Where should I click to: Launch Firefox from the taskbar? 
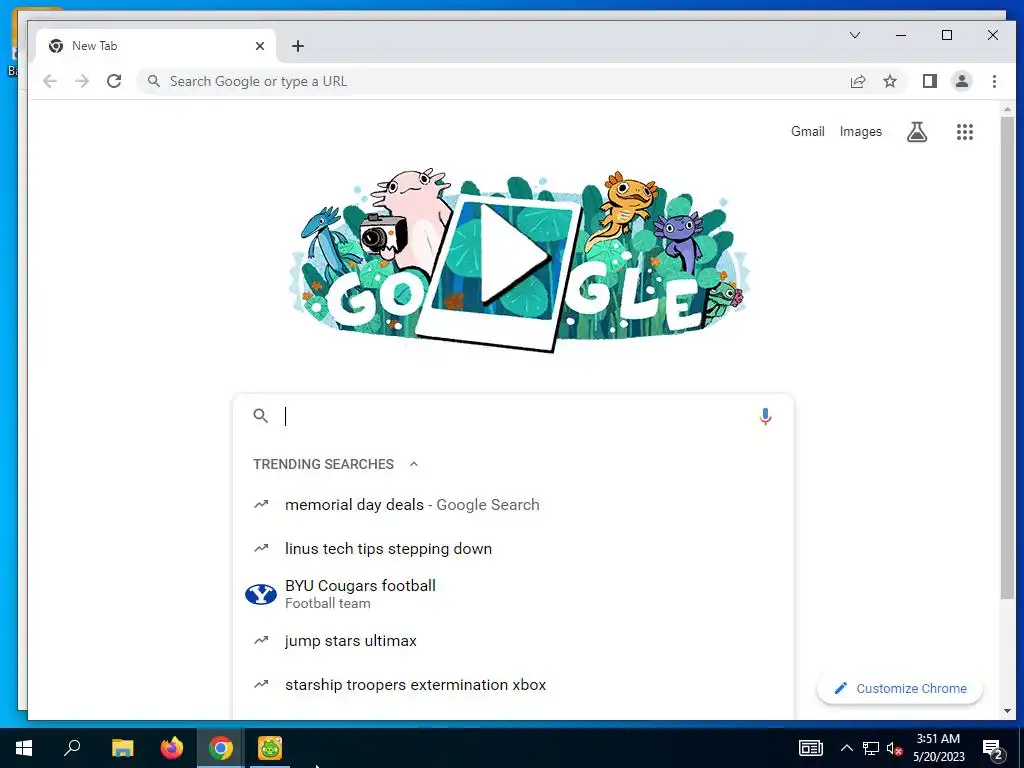pyautogui.click(x=172, y=748)
